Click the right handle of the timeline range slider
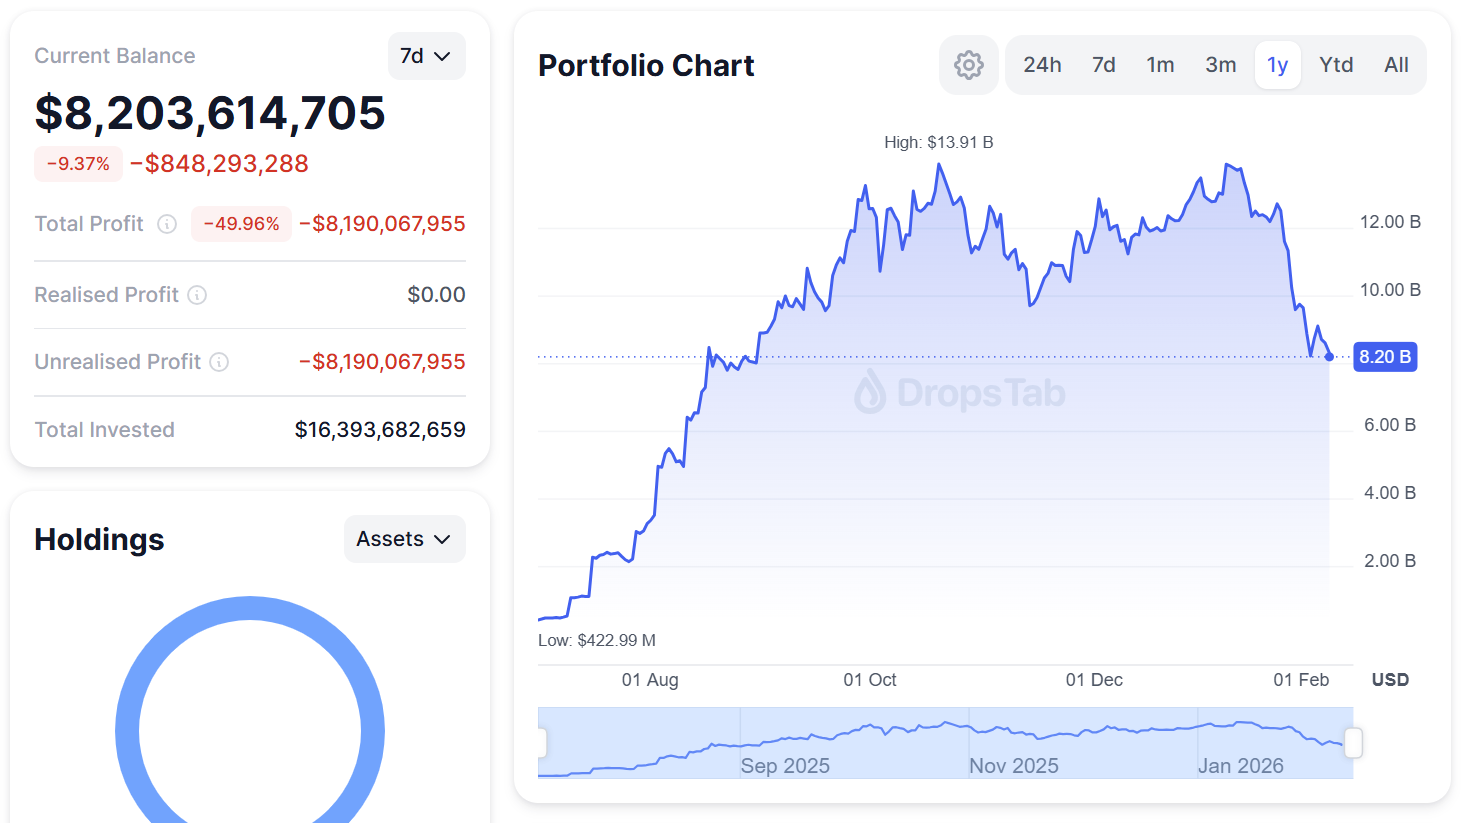The image size is (1471, 823). tap(1354, 742)
